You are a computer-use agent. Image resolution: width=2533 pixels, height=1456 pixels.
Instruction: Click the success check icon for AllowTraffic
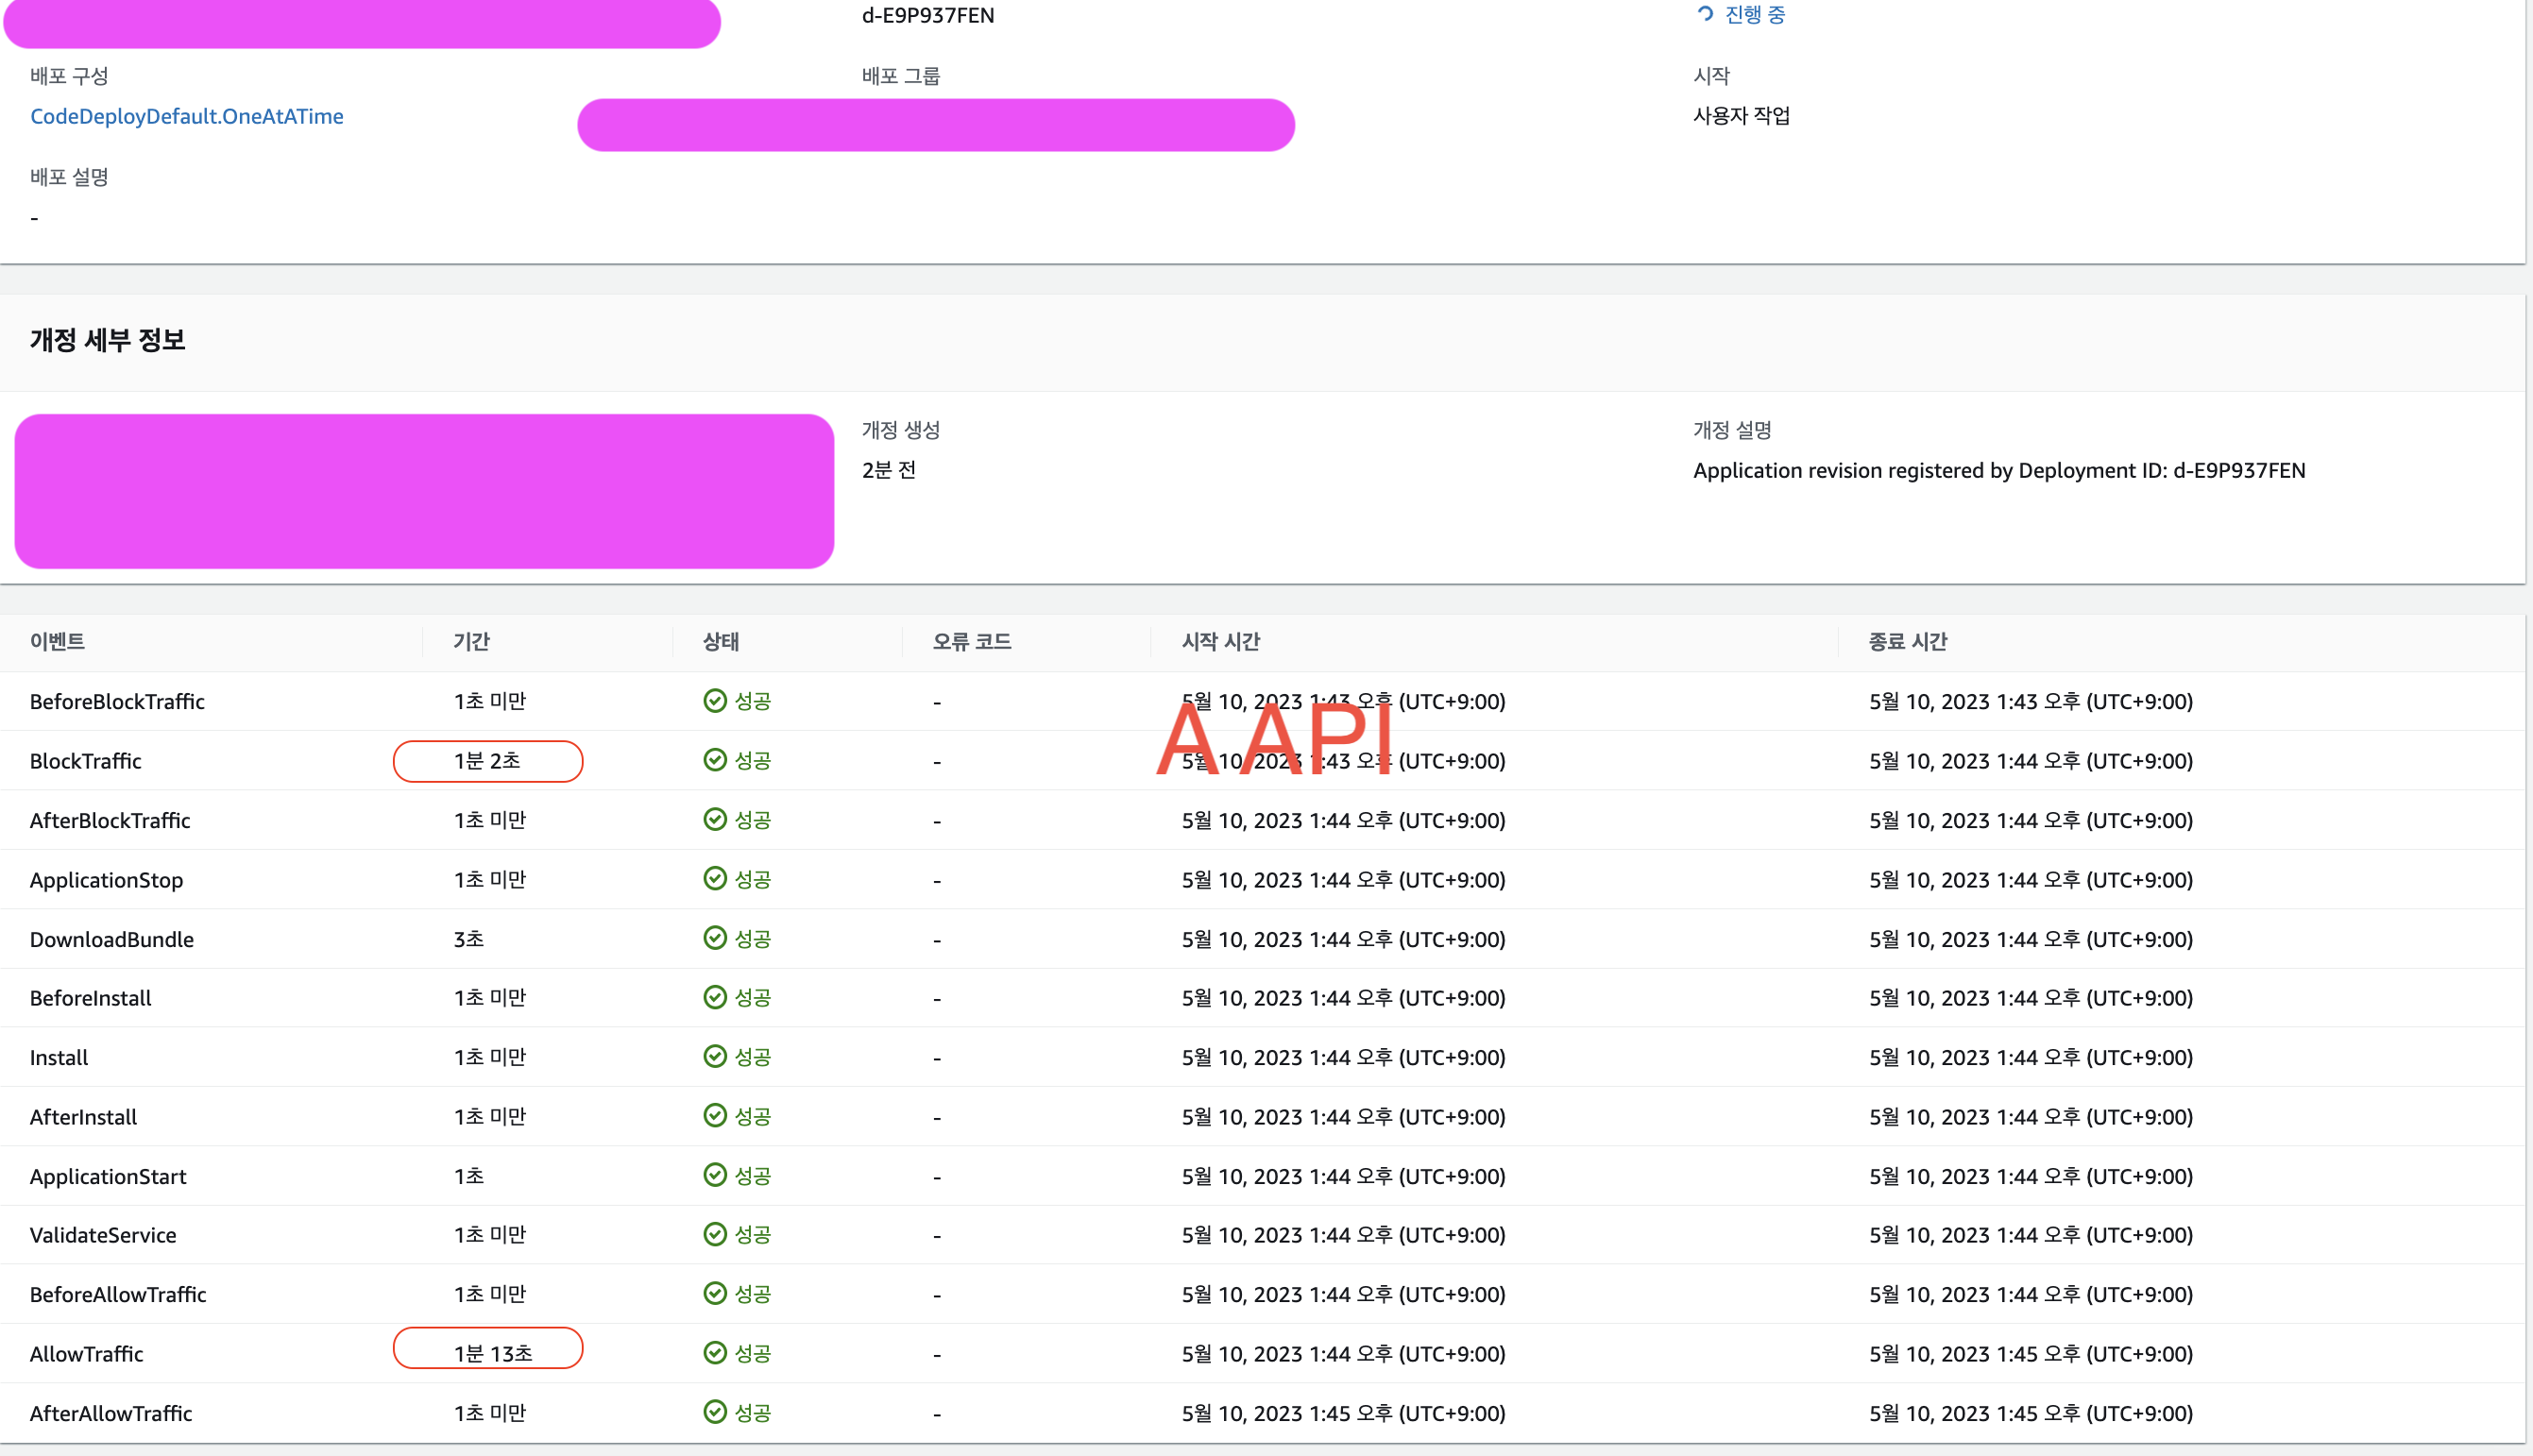coord(714,1353)
